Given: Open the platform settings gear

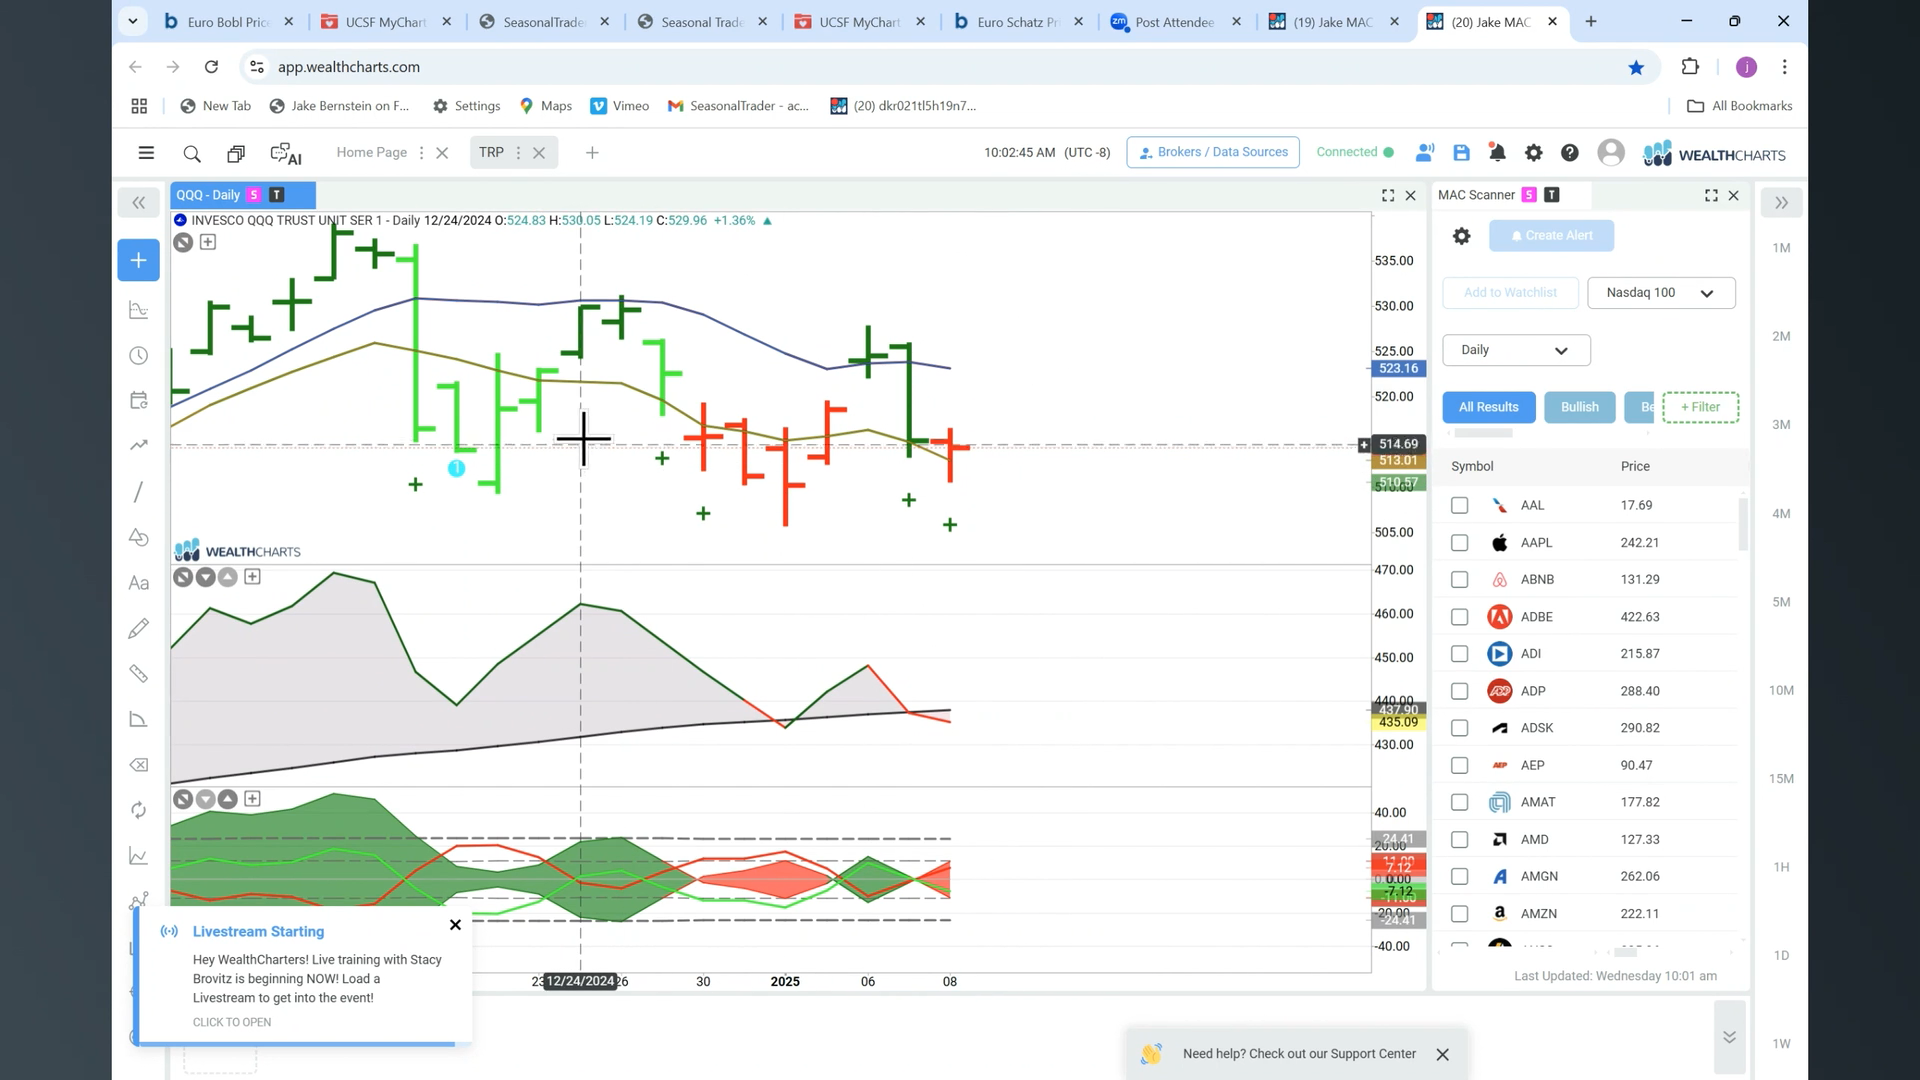Looking at the screenshot, I should pos(1533,153).
